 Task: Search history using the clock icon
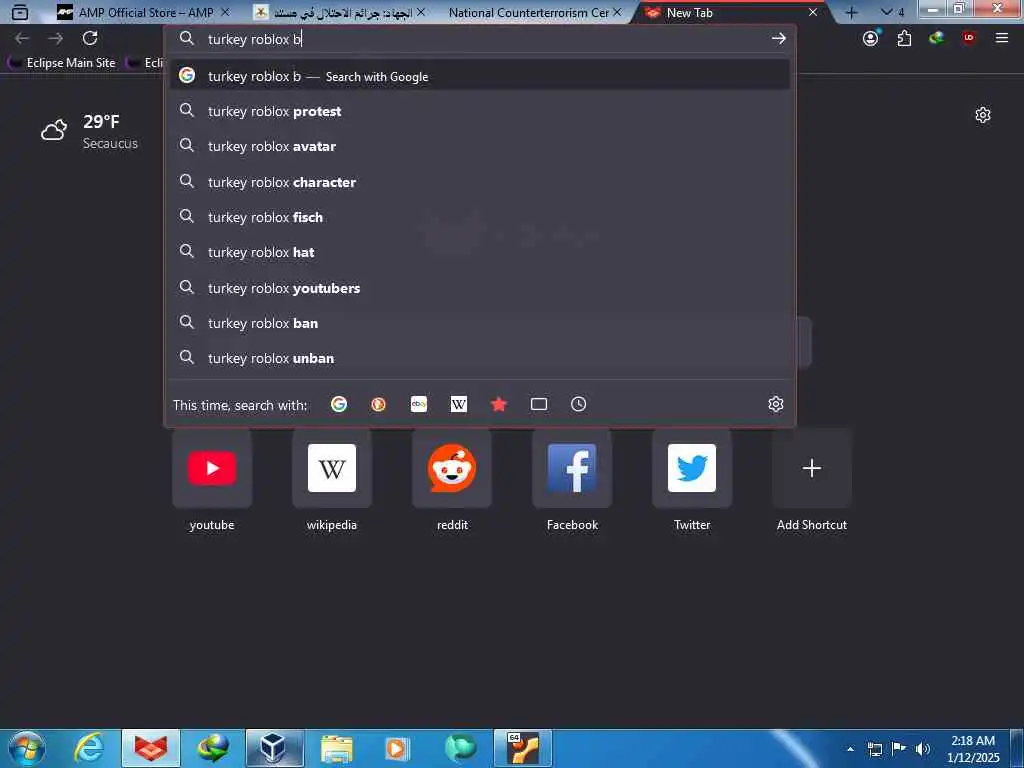click(579, 404)
